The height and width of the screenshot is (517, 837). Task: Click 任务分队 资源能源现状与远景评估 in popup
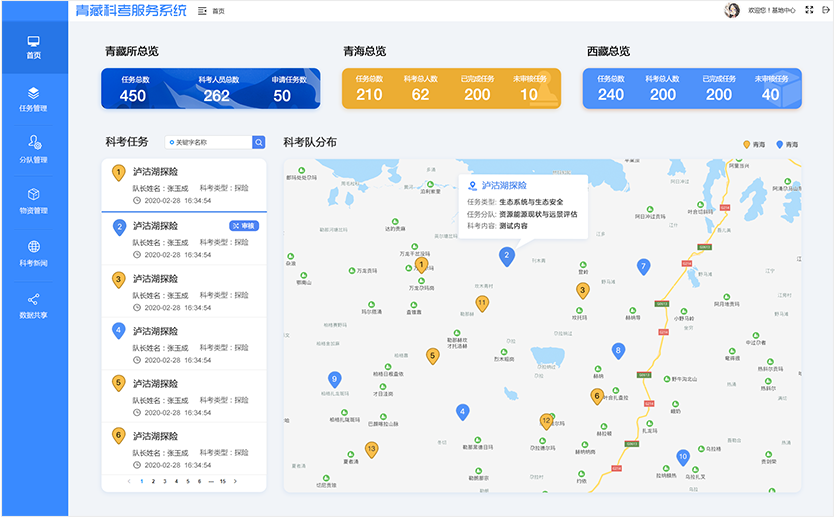tap(522, 214)
